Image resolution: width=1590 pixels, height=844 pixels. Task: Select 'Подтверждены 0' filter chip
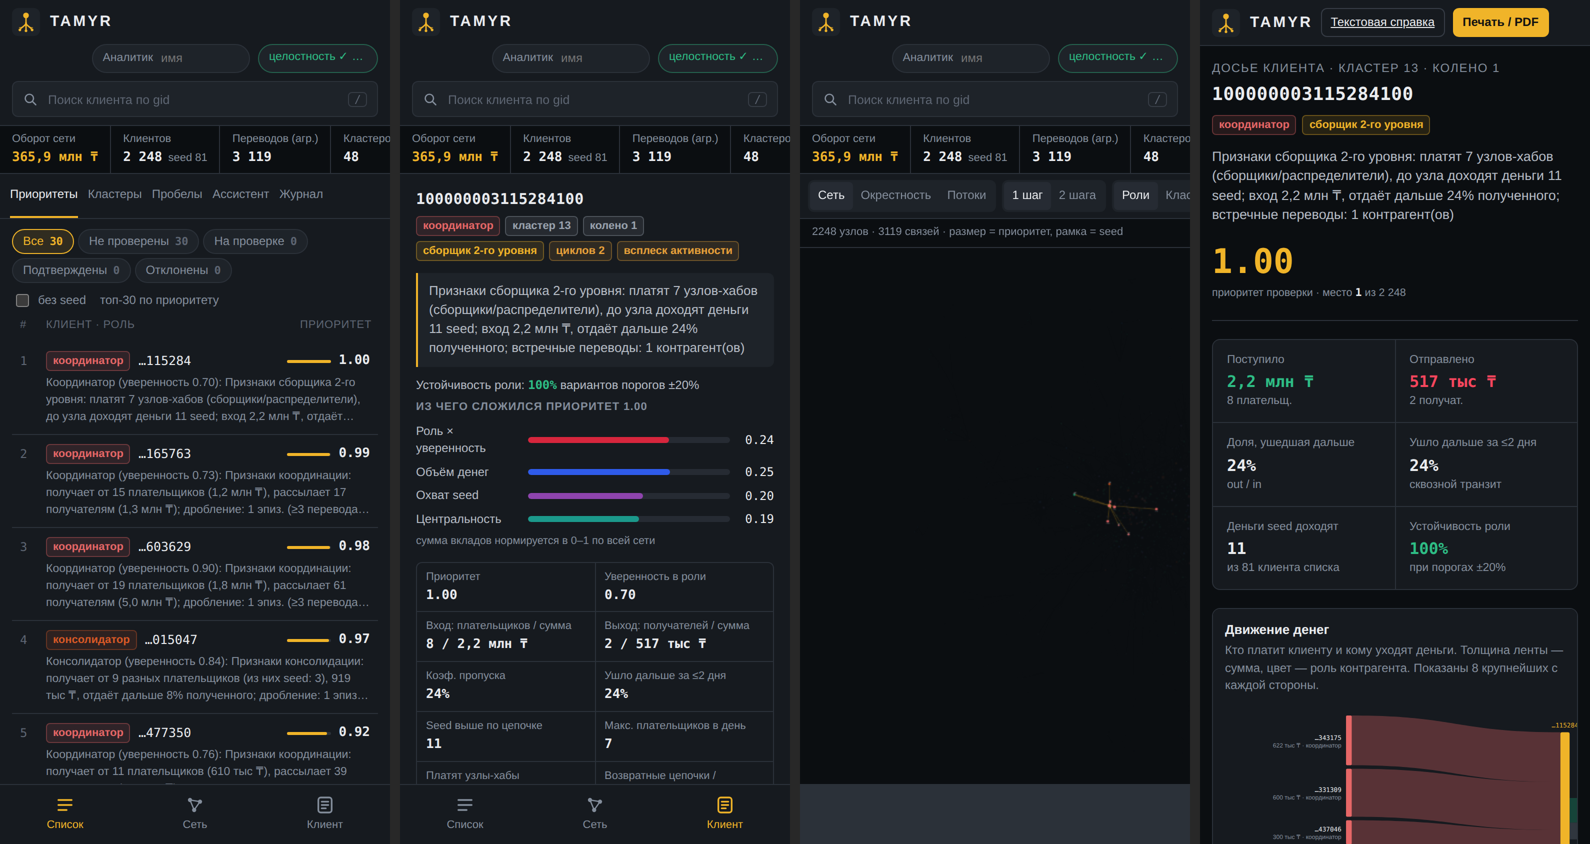[x=71, y=270]
